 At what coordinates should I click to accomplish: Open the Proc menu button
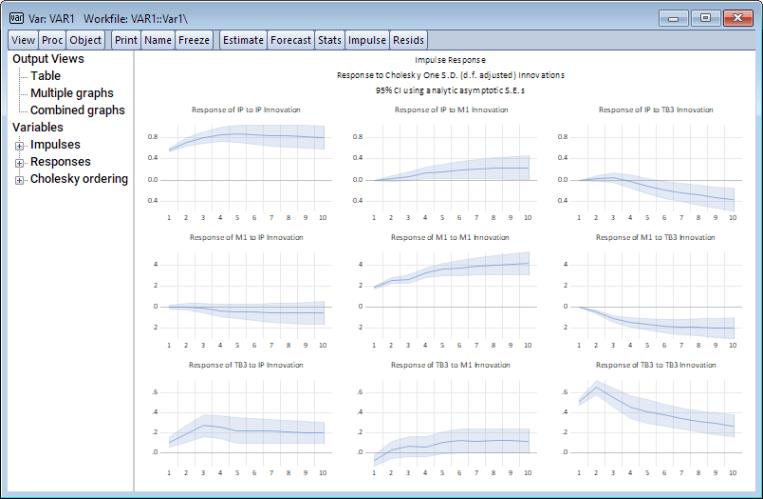[52, 40]
